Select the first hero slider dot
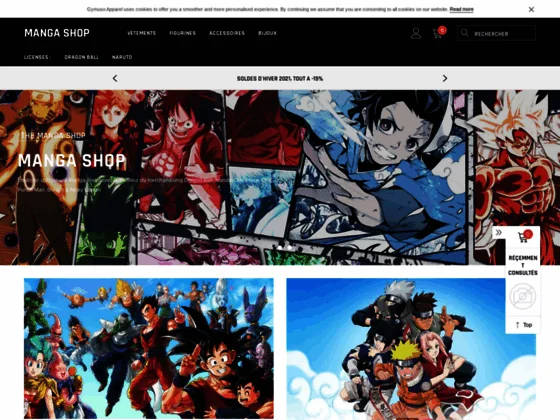This screenshot has height=420, width=560. point(280,247)
